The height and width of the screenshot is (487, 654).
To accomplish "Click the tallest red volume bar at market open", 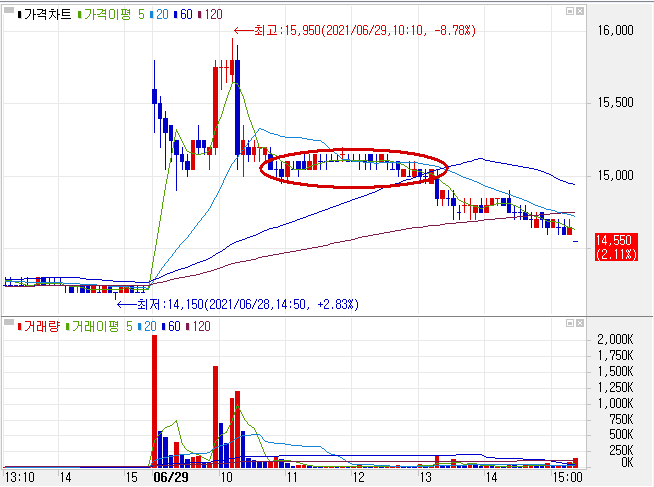I will [x=154, y=401].
